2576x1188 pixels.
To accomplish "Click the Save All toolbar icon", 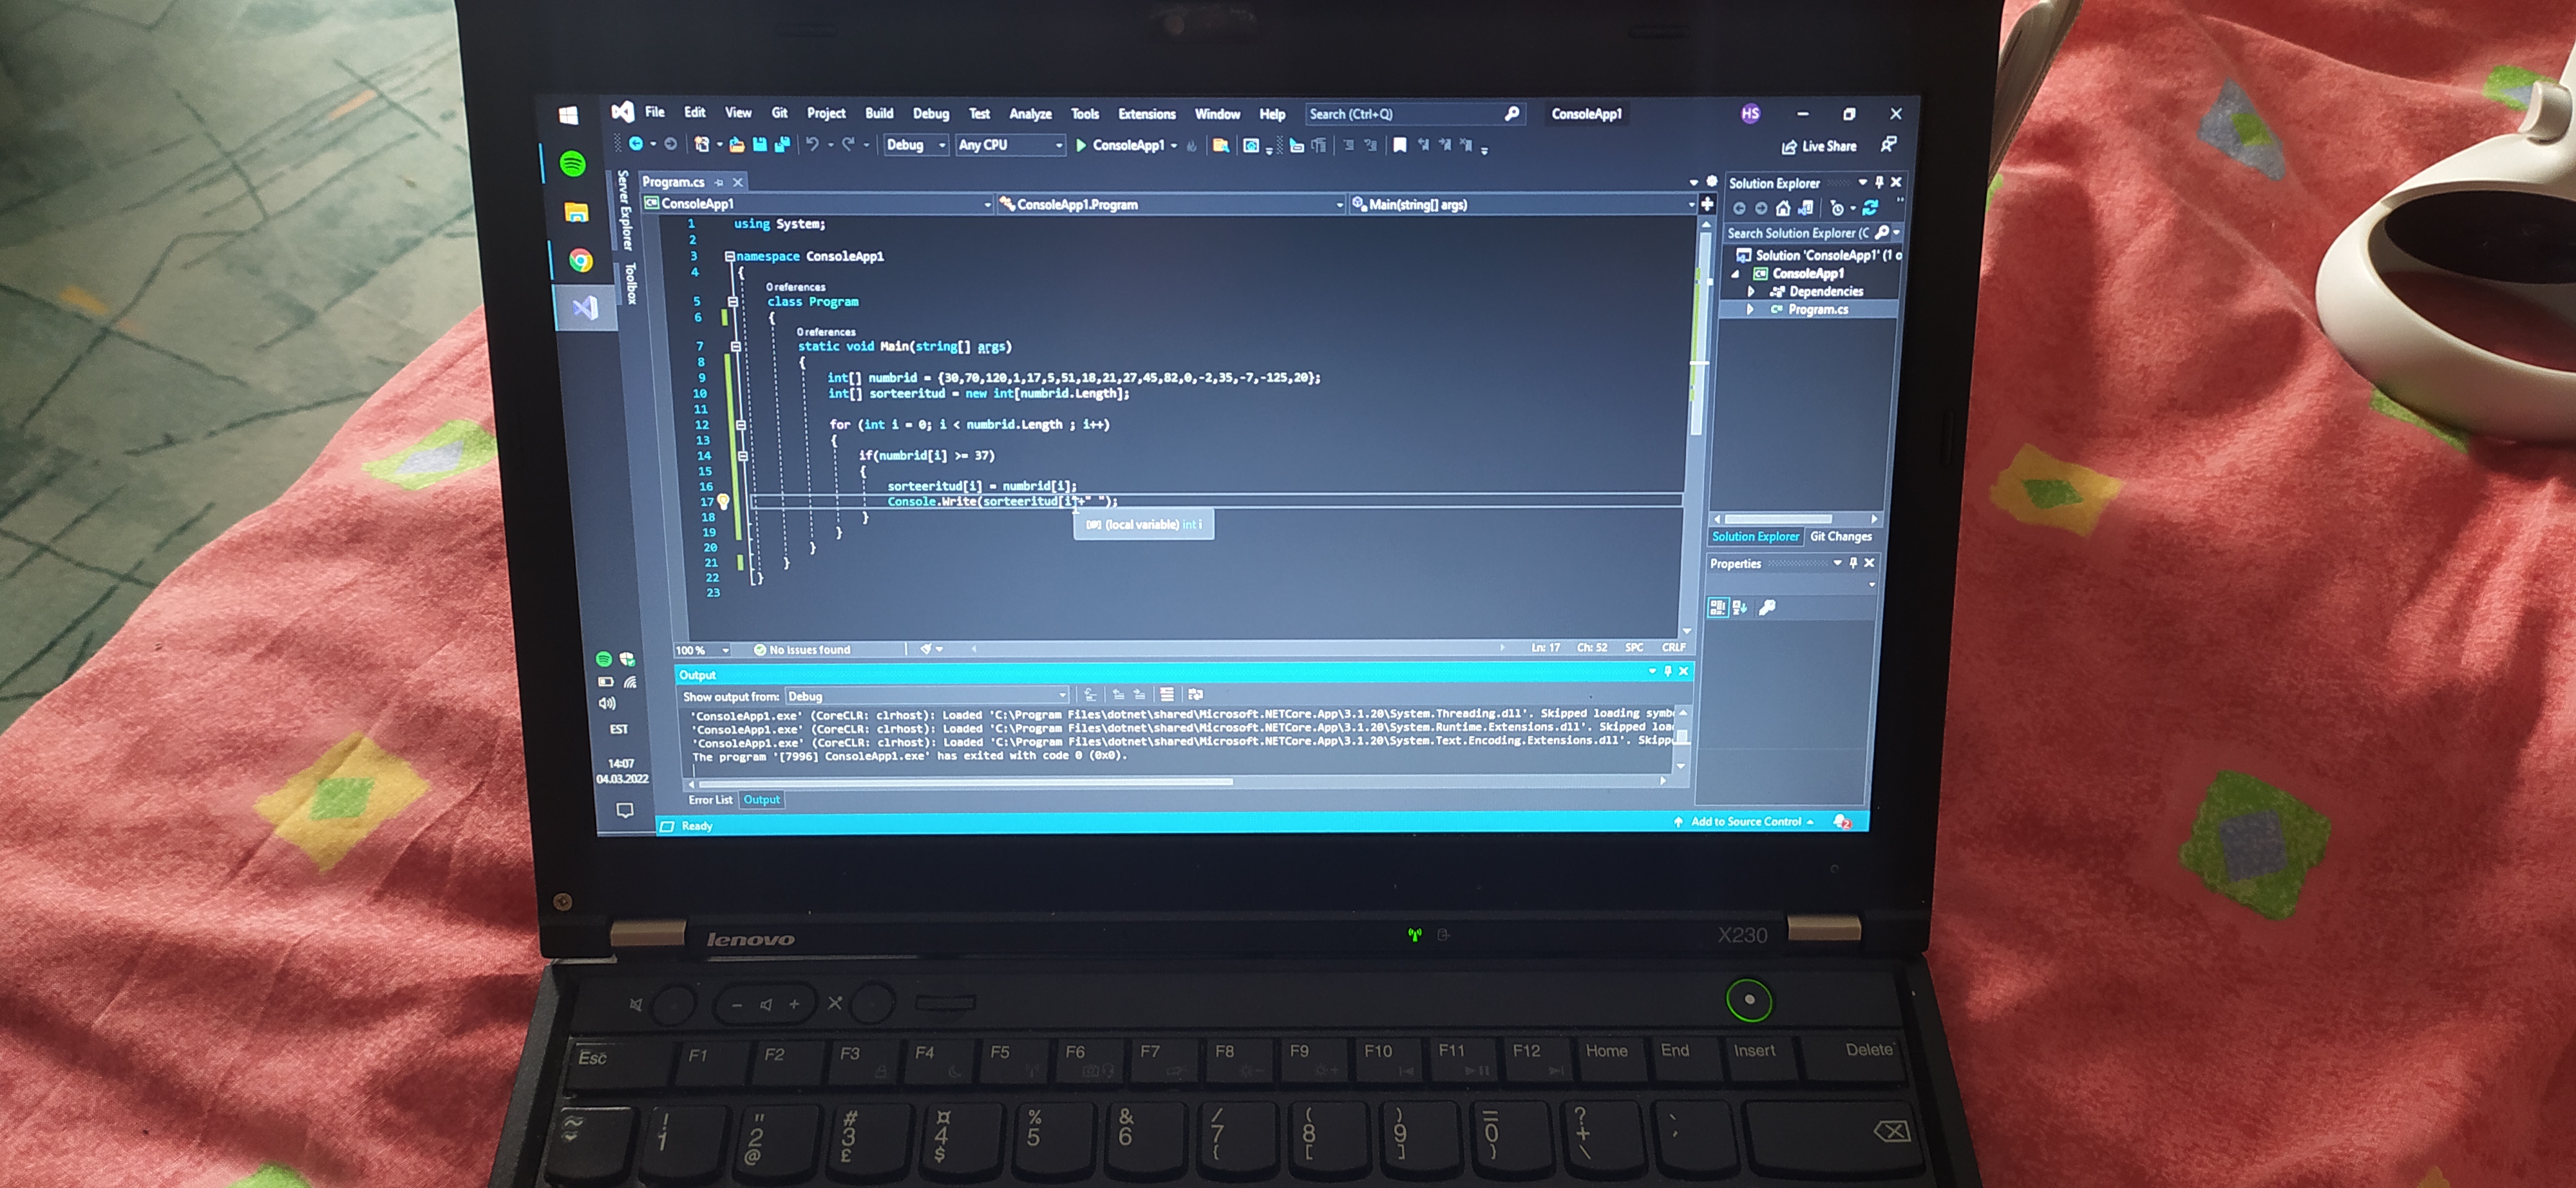I will (x=781, y=145).
